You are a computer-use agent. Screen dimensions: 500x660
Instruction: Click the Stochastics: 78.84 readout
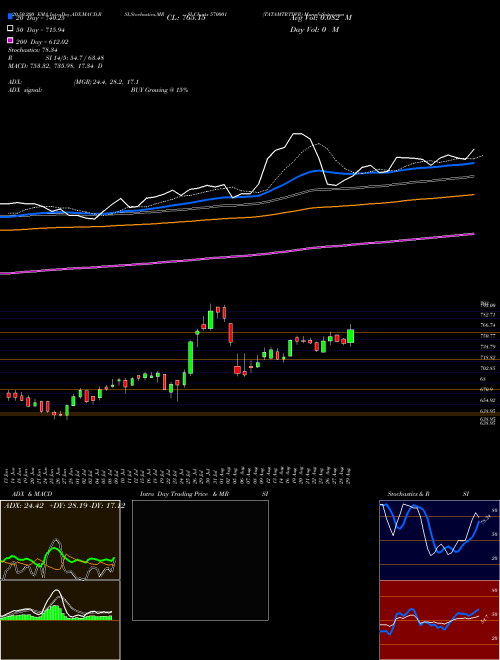(x=33, y=50)
